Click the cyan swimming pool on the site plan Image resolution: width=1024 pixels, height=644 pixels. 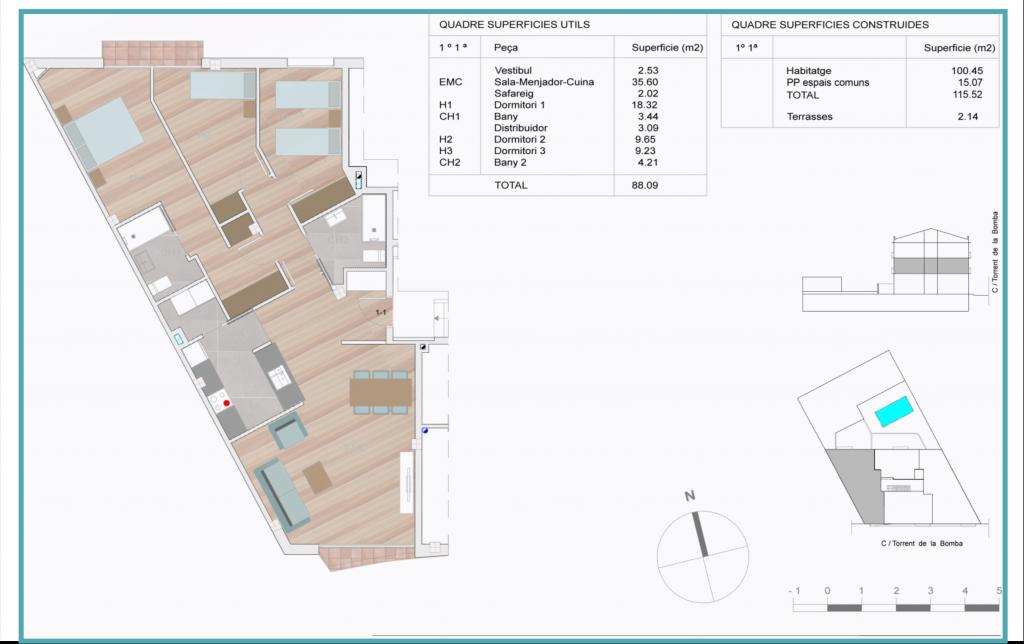pos(894,412)
